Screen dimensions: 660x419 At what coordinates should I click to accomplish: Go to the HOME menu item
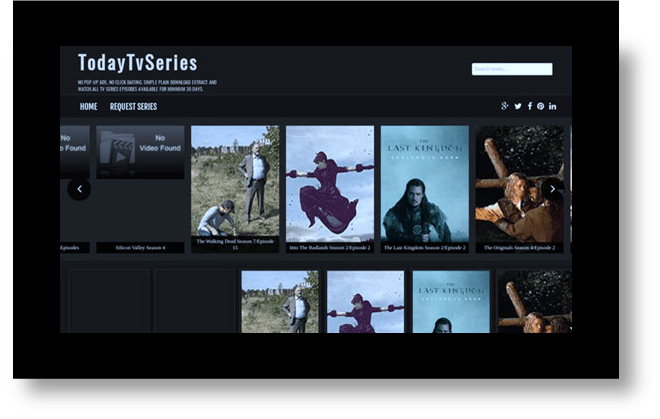88,107
